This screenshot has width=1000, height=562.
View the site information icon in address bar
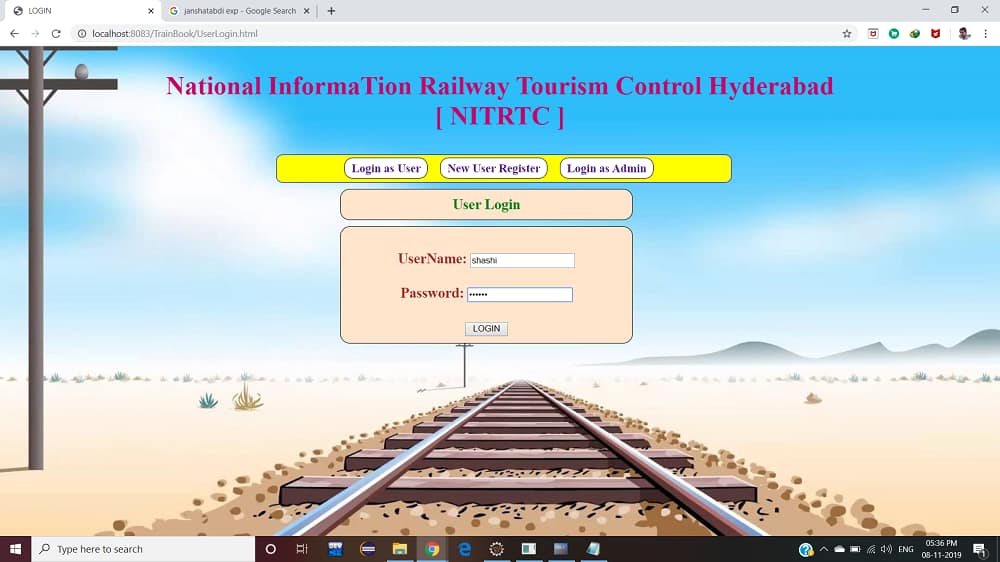pos(82,33)
